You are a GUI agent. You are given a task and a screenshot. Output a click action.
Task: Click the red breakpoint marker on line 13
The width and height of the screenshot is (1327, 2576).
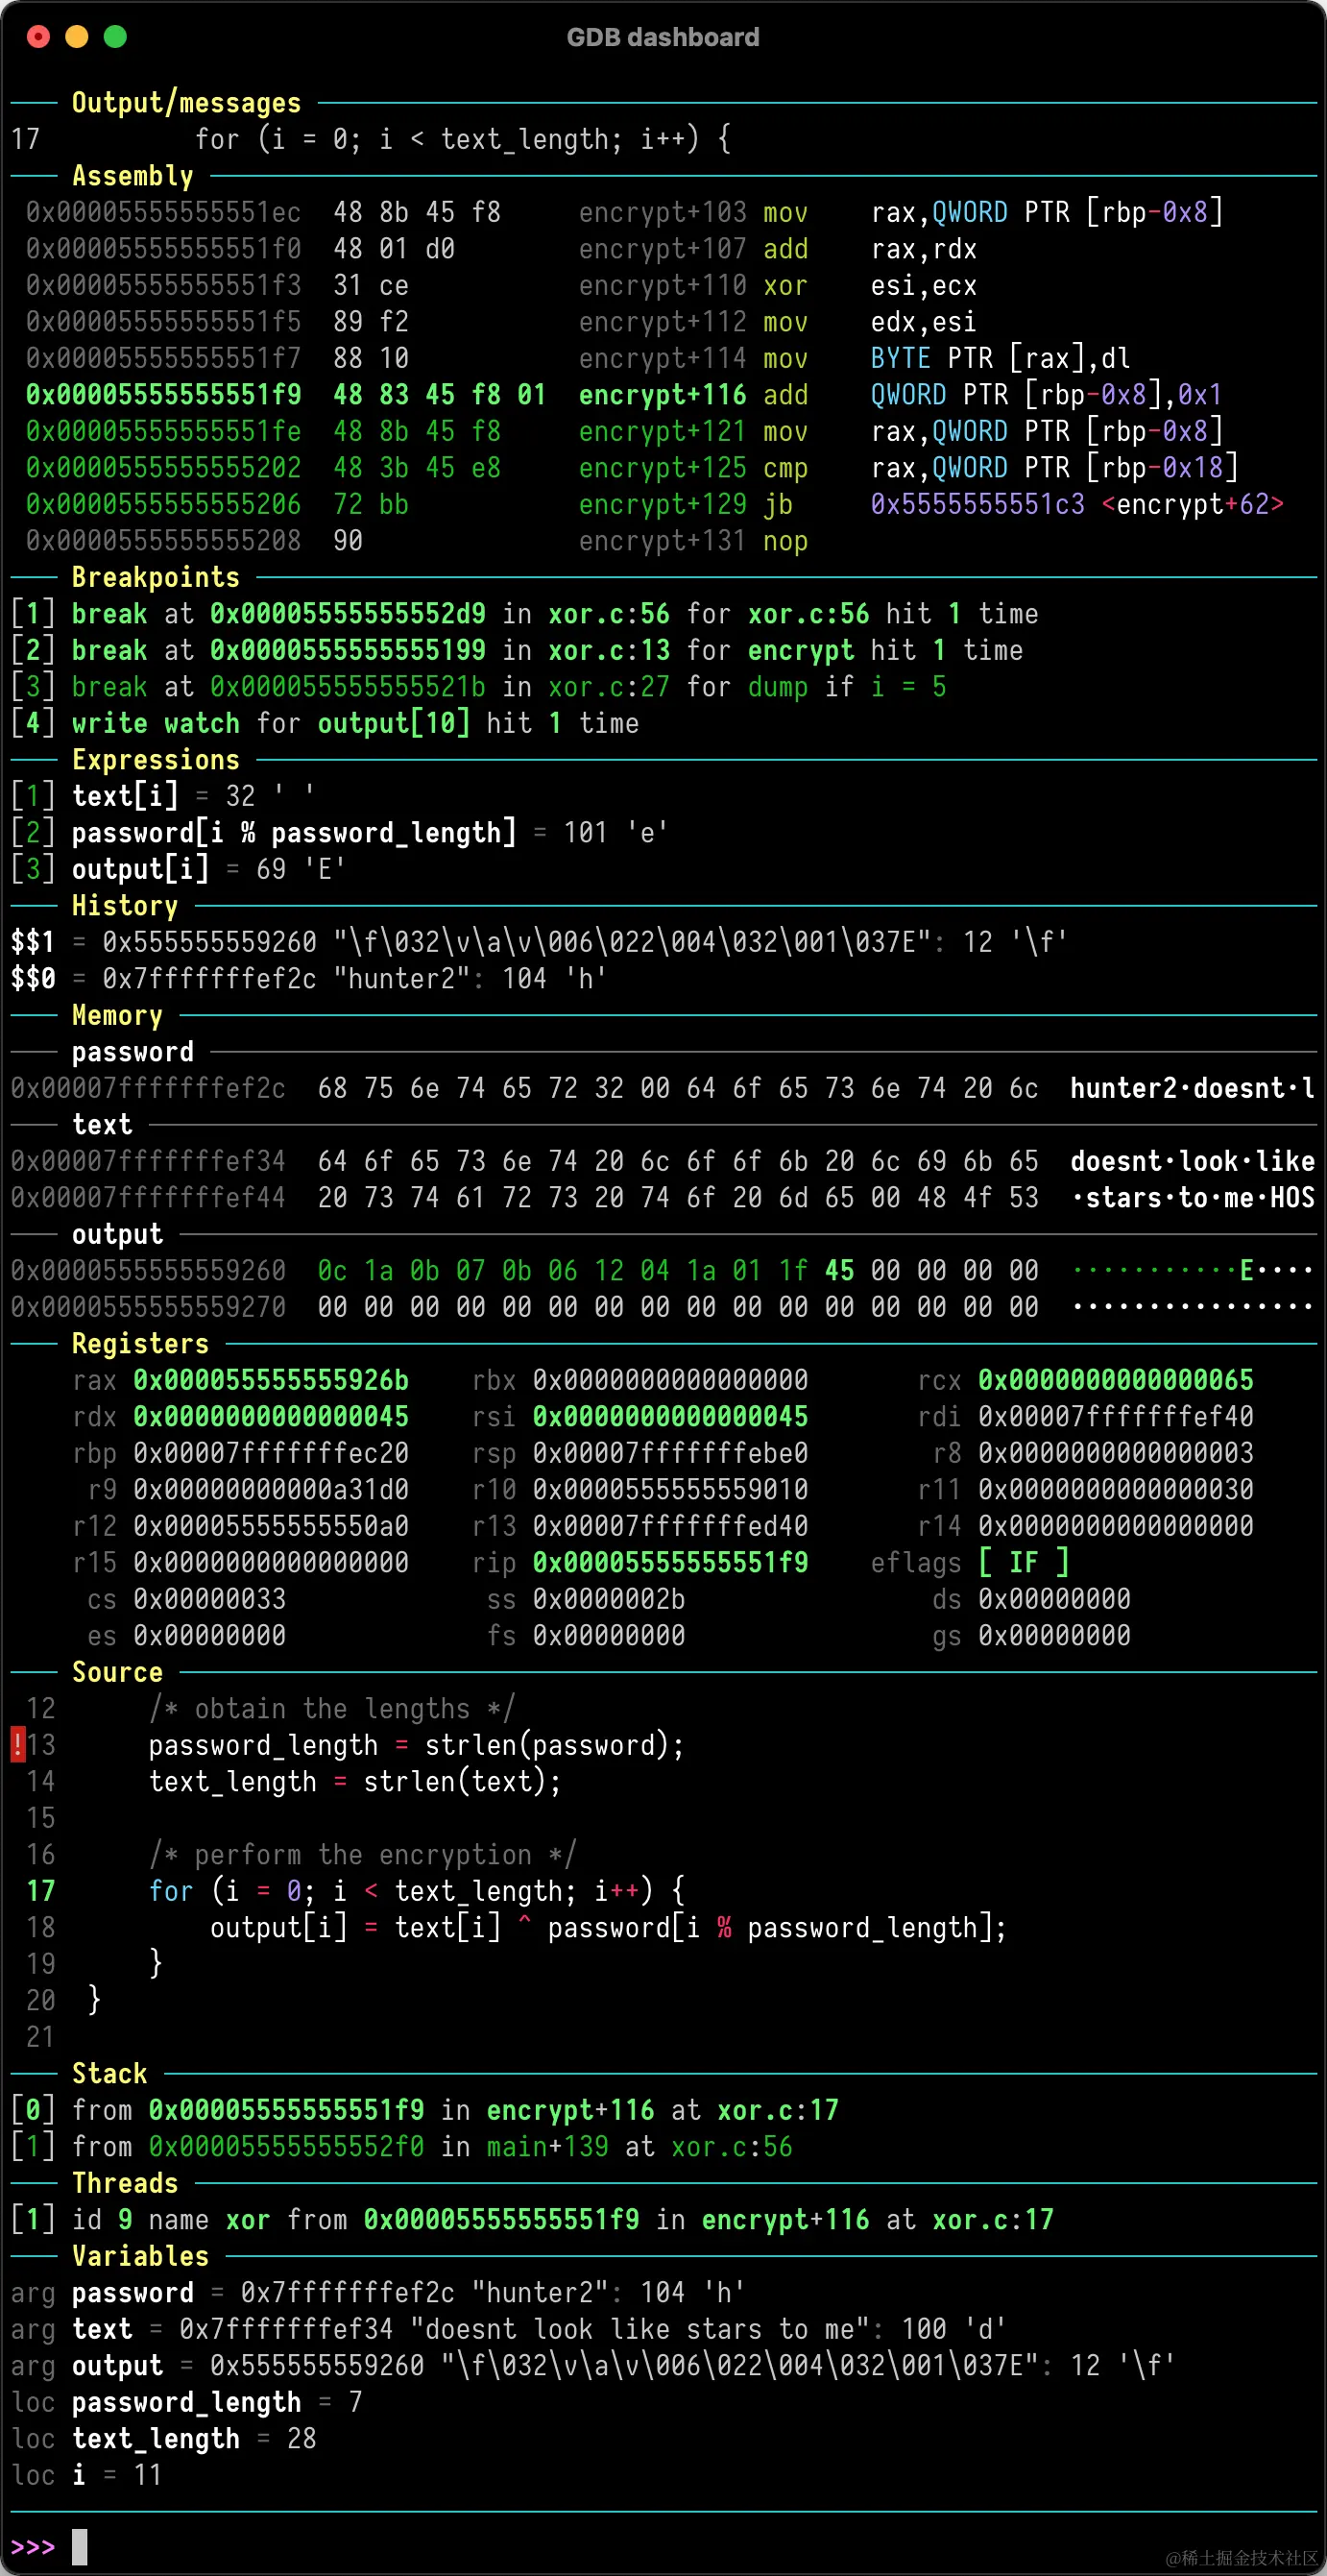pos(18,1744)
